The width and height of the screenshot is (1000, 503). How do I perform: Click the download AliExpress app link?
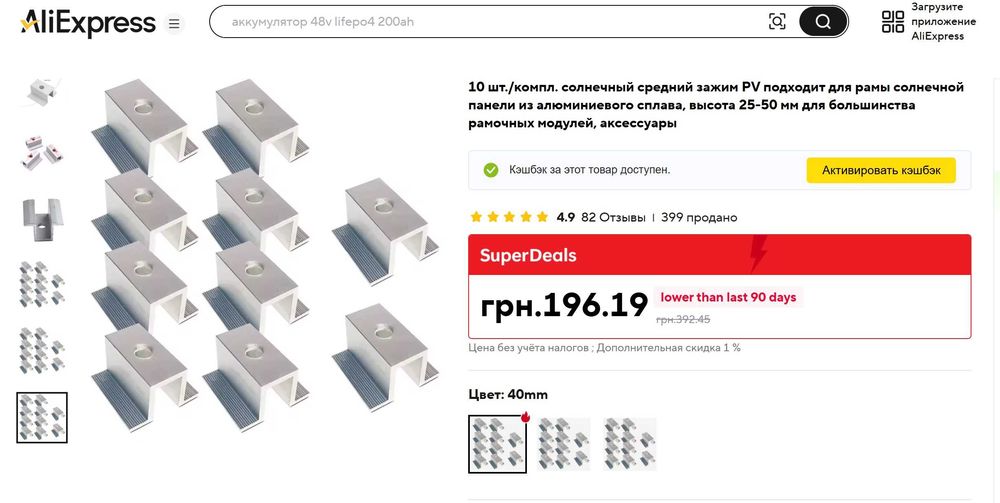coord(943,21)
